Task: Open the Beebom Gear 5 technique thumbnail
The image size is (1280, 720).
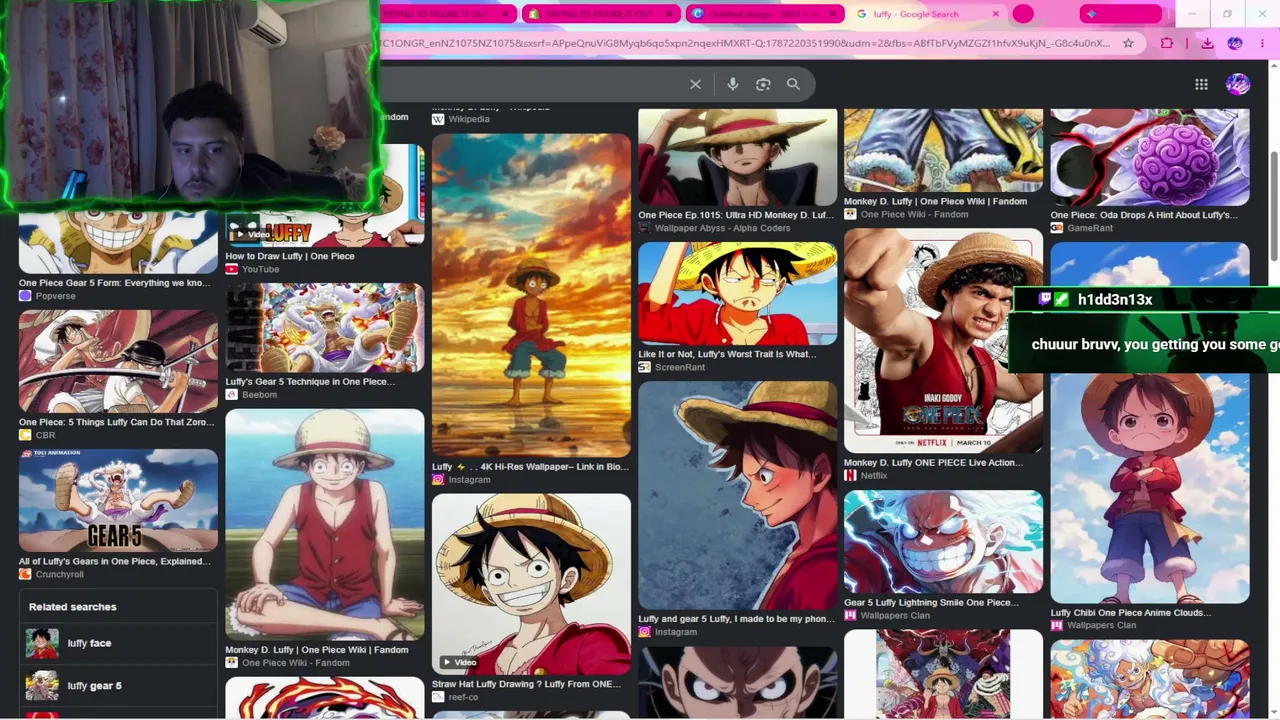Action: click(x=325, y=327)
